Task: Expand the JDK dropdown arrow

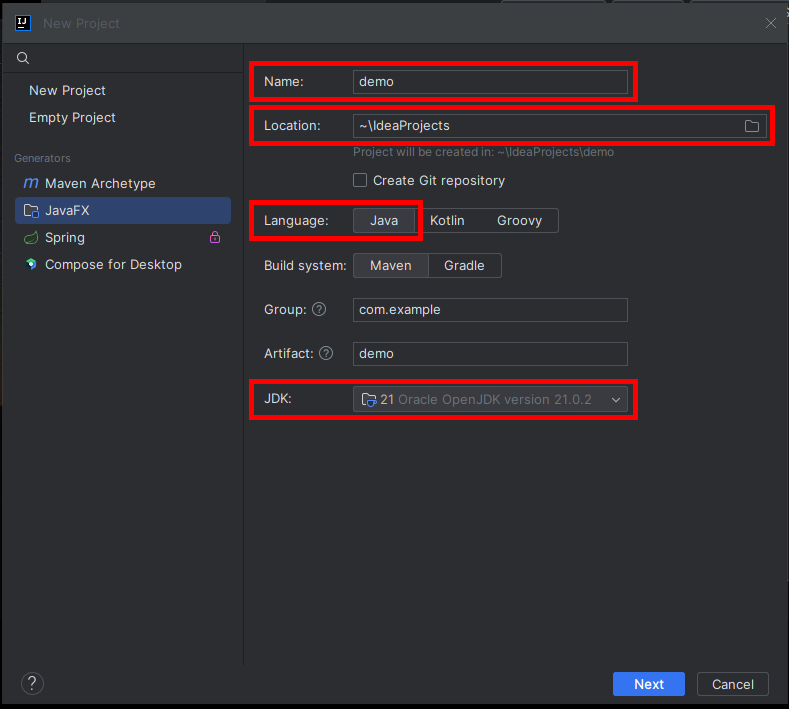Action: click(616, 400)
